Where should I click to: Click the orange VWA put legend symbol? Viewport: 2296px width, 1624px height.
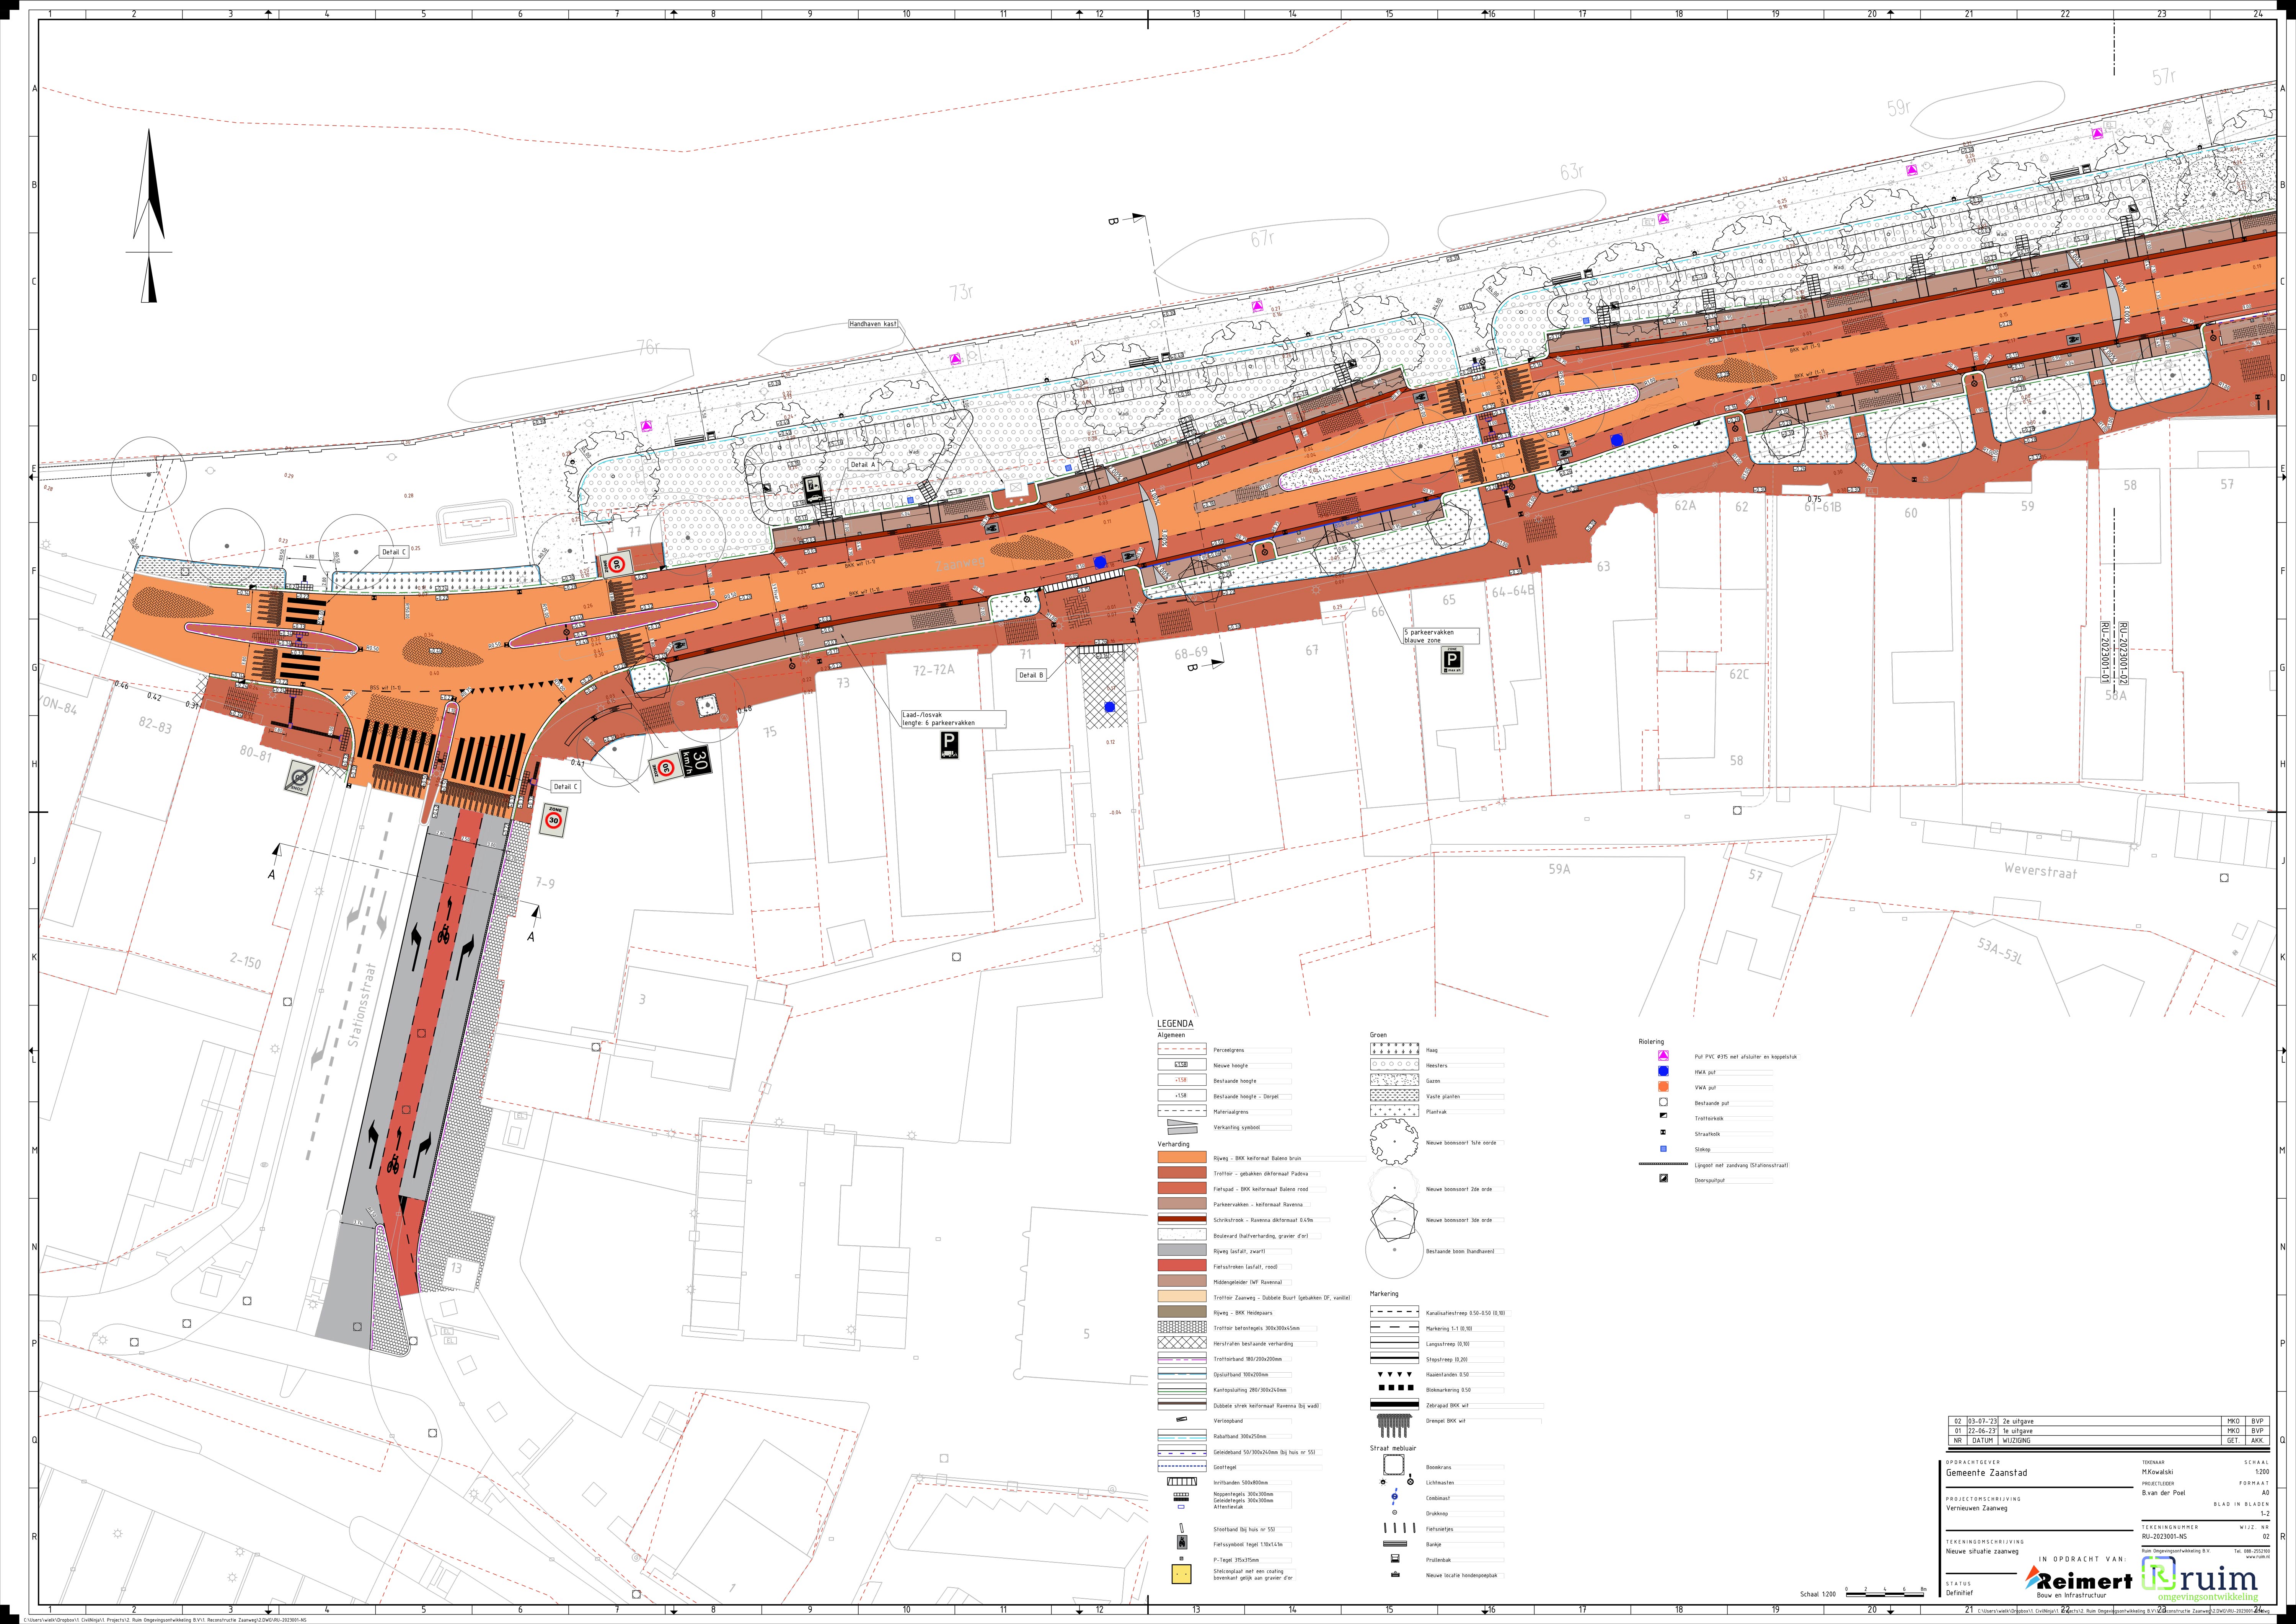(x=1663, y=1086)
